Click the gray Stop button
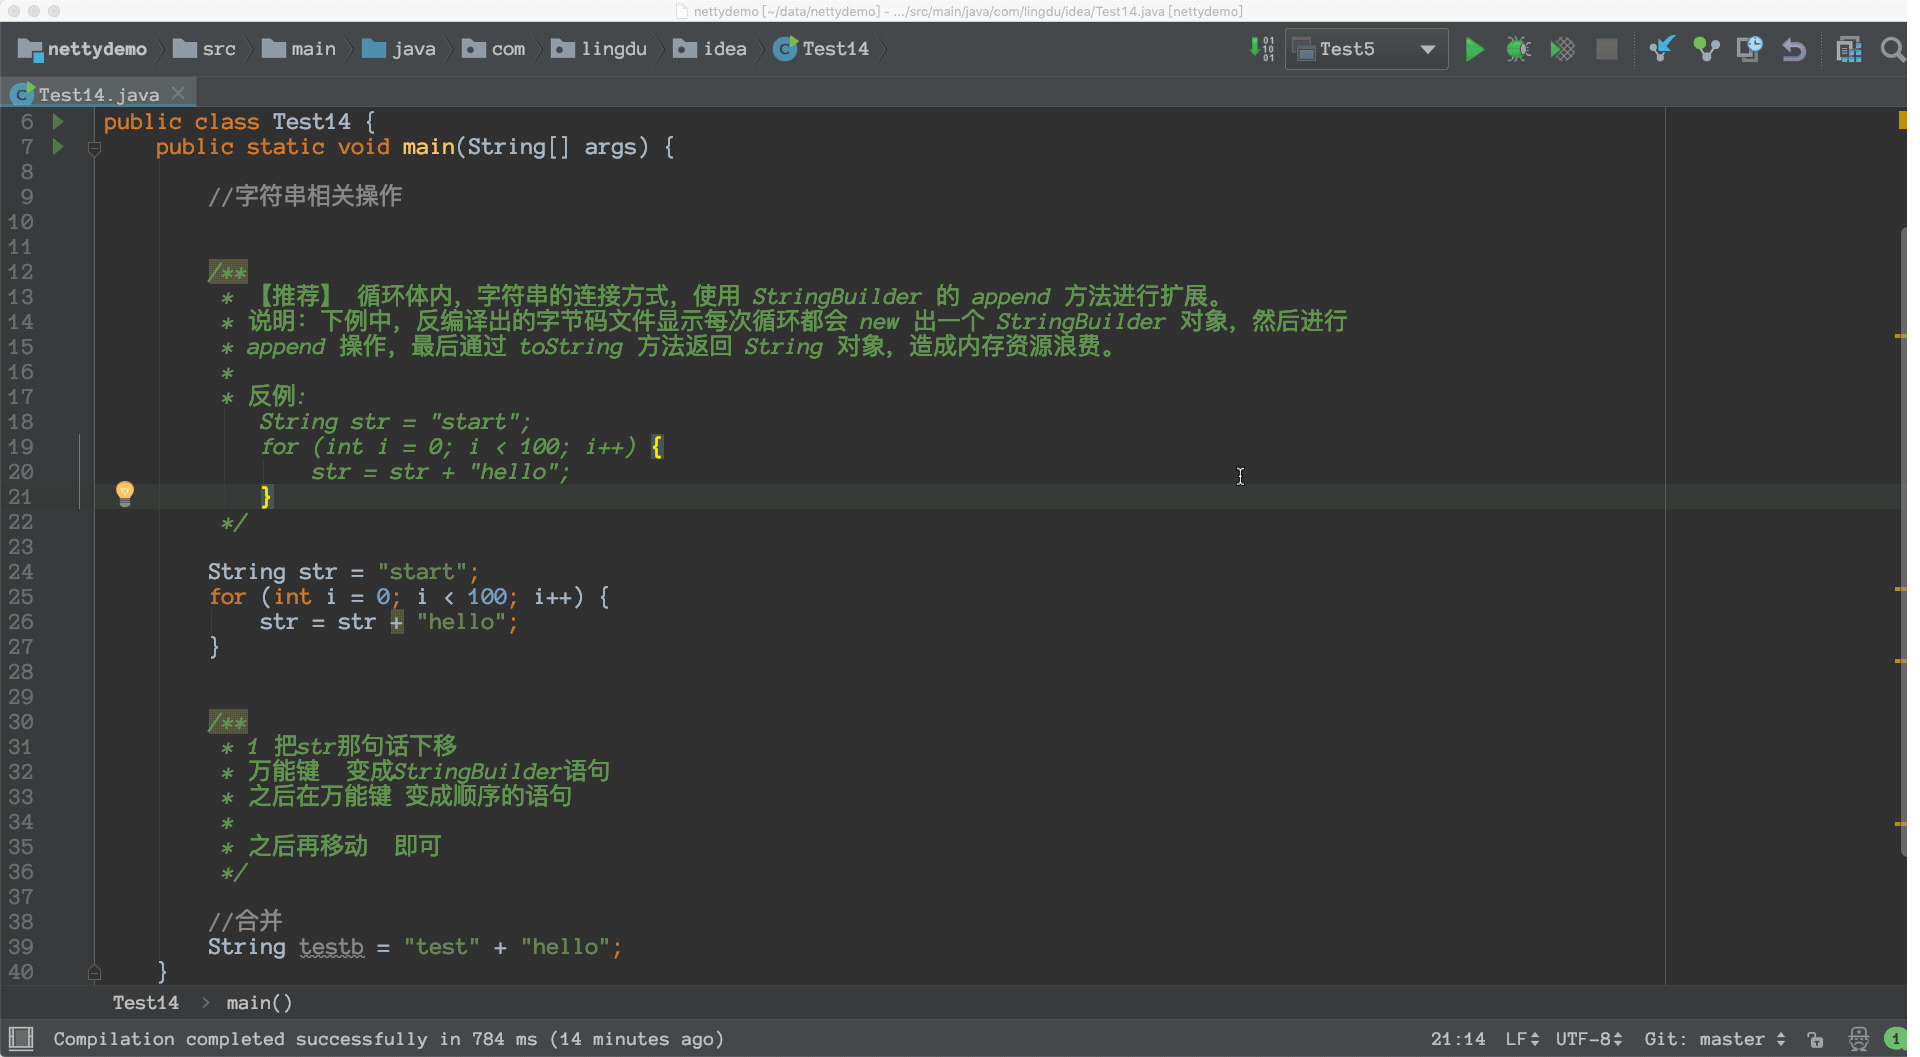1920x1057 pixels. [x=1606, y=49]
